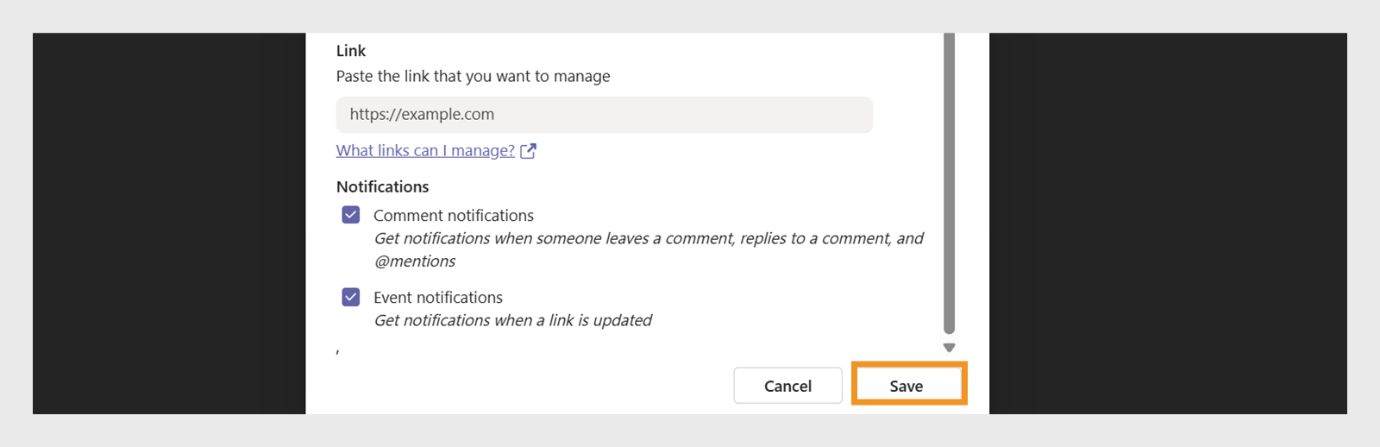Click the small mark below Event notifications

pos(338,351)
